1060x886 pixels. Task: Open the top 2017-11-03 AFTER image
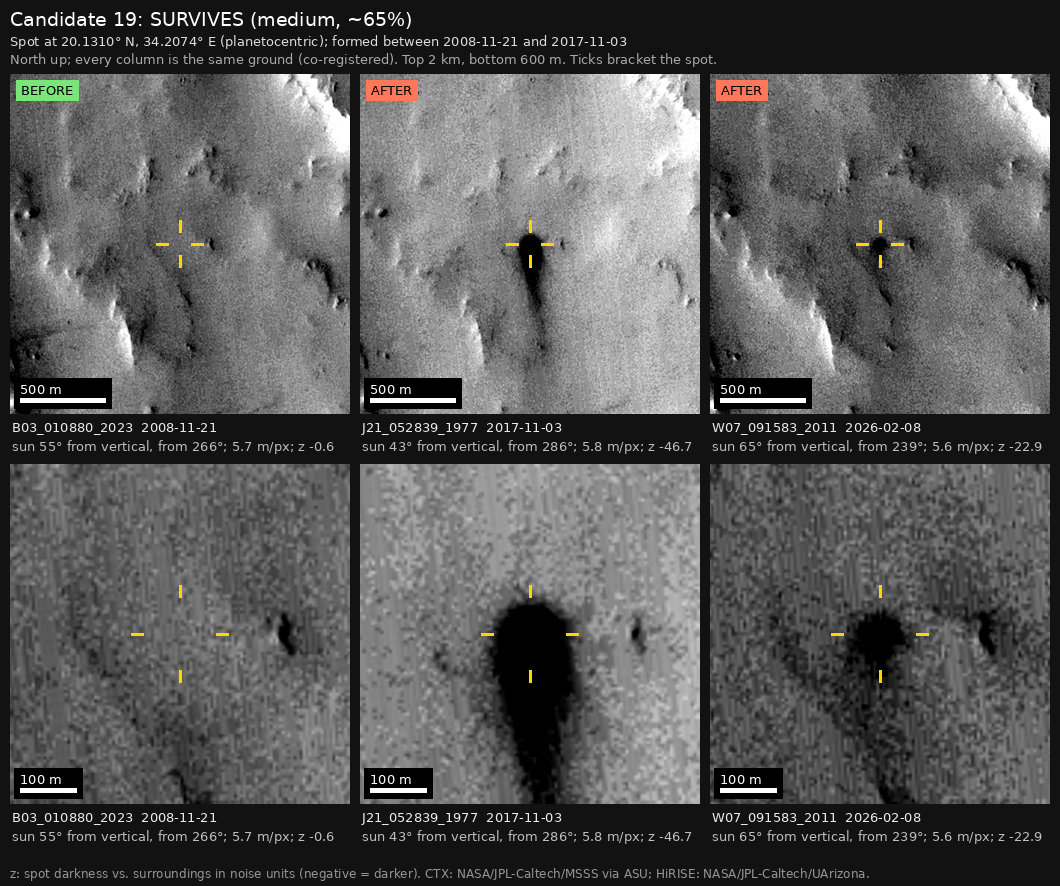point(530,244)
